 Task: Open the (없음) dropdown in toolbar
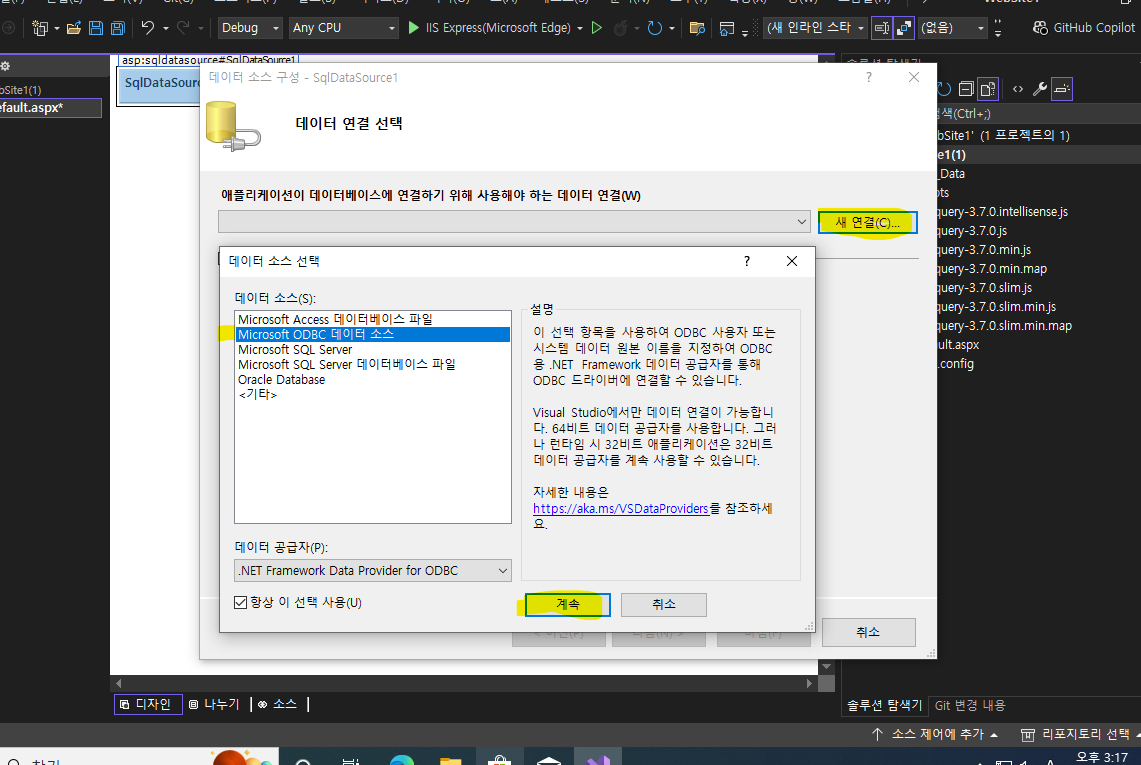click(x=953, y=28)
